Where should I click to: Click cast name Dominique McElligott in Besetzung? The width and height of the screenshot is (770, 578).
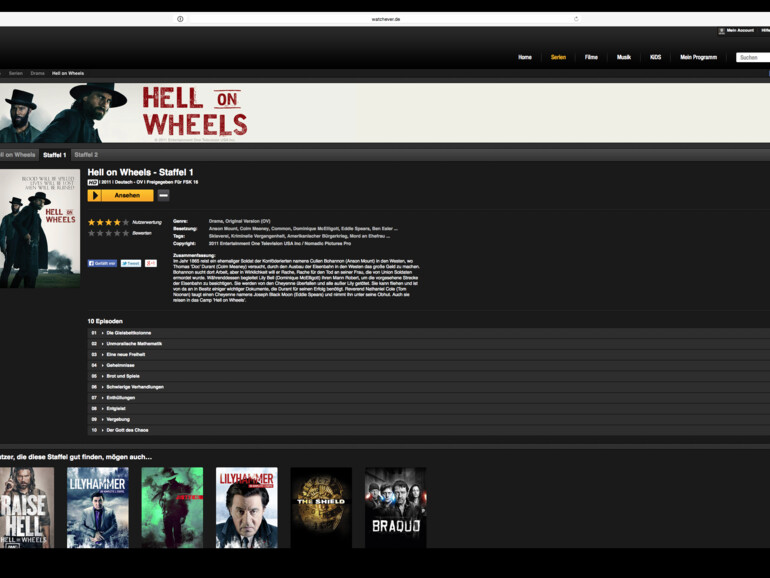pos(316,228)
